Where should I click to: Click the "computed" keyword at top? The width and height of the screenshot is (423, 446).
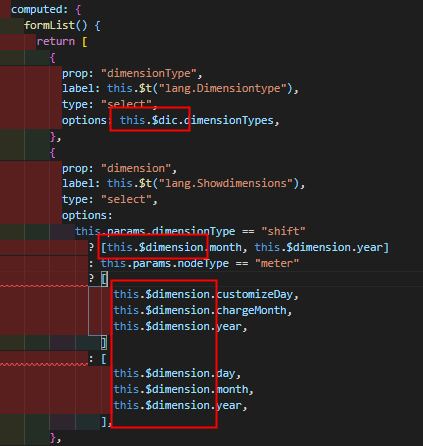36,10
